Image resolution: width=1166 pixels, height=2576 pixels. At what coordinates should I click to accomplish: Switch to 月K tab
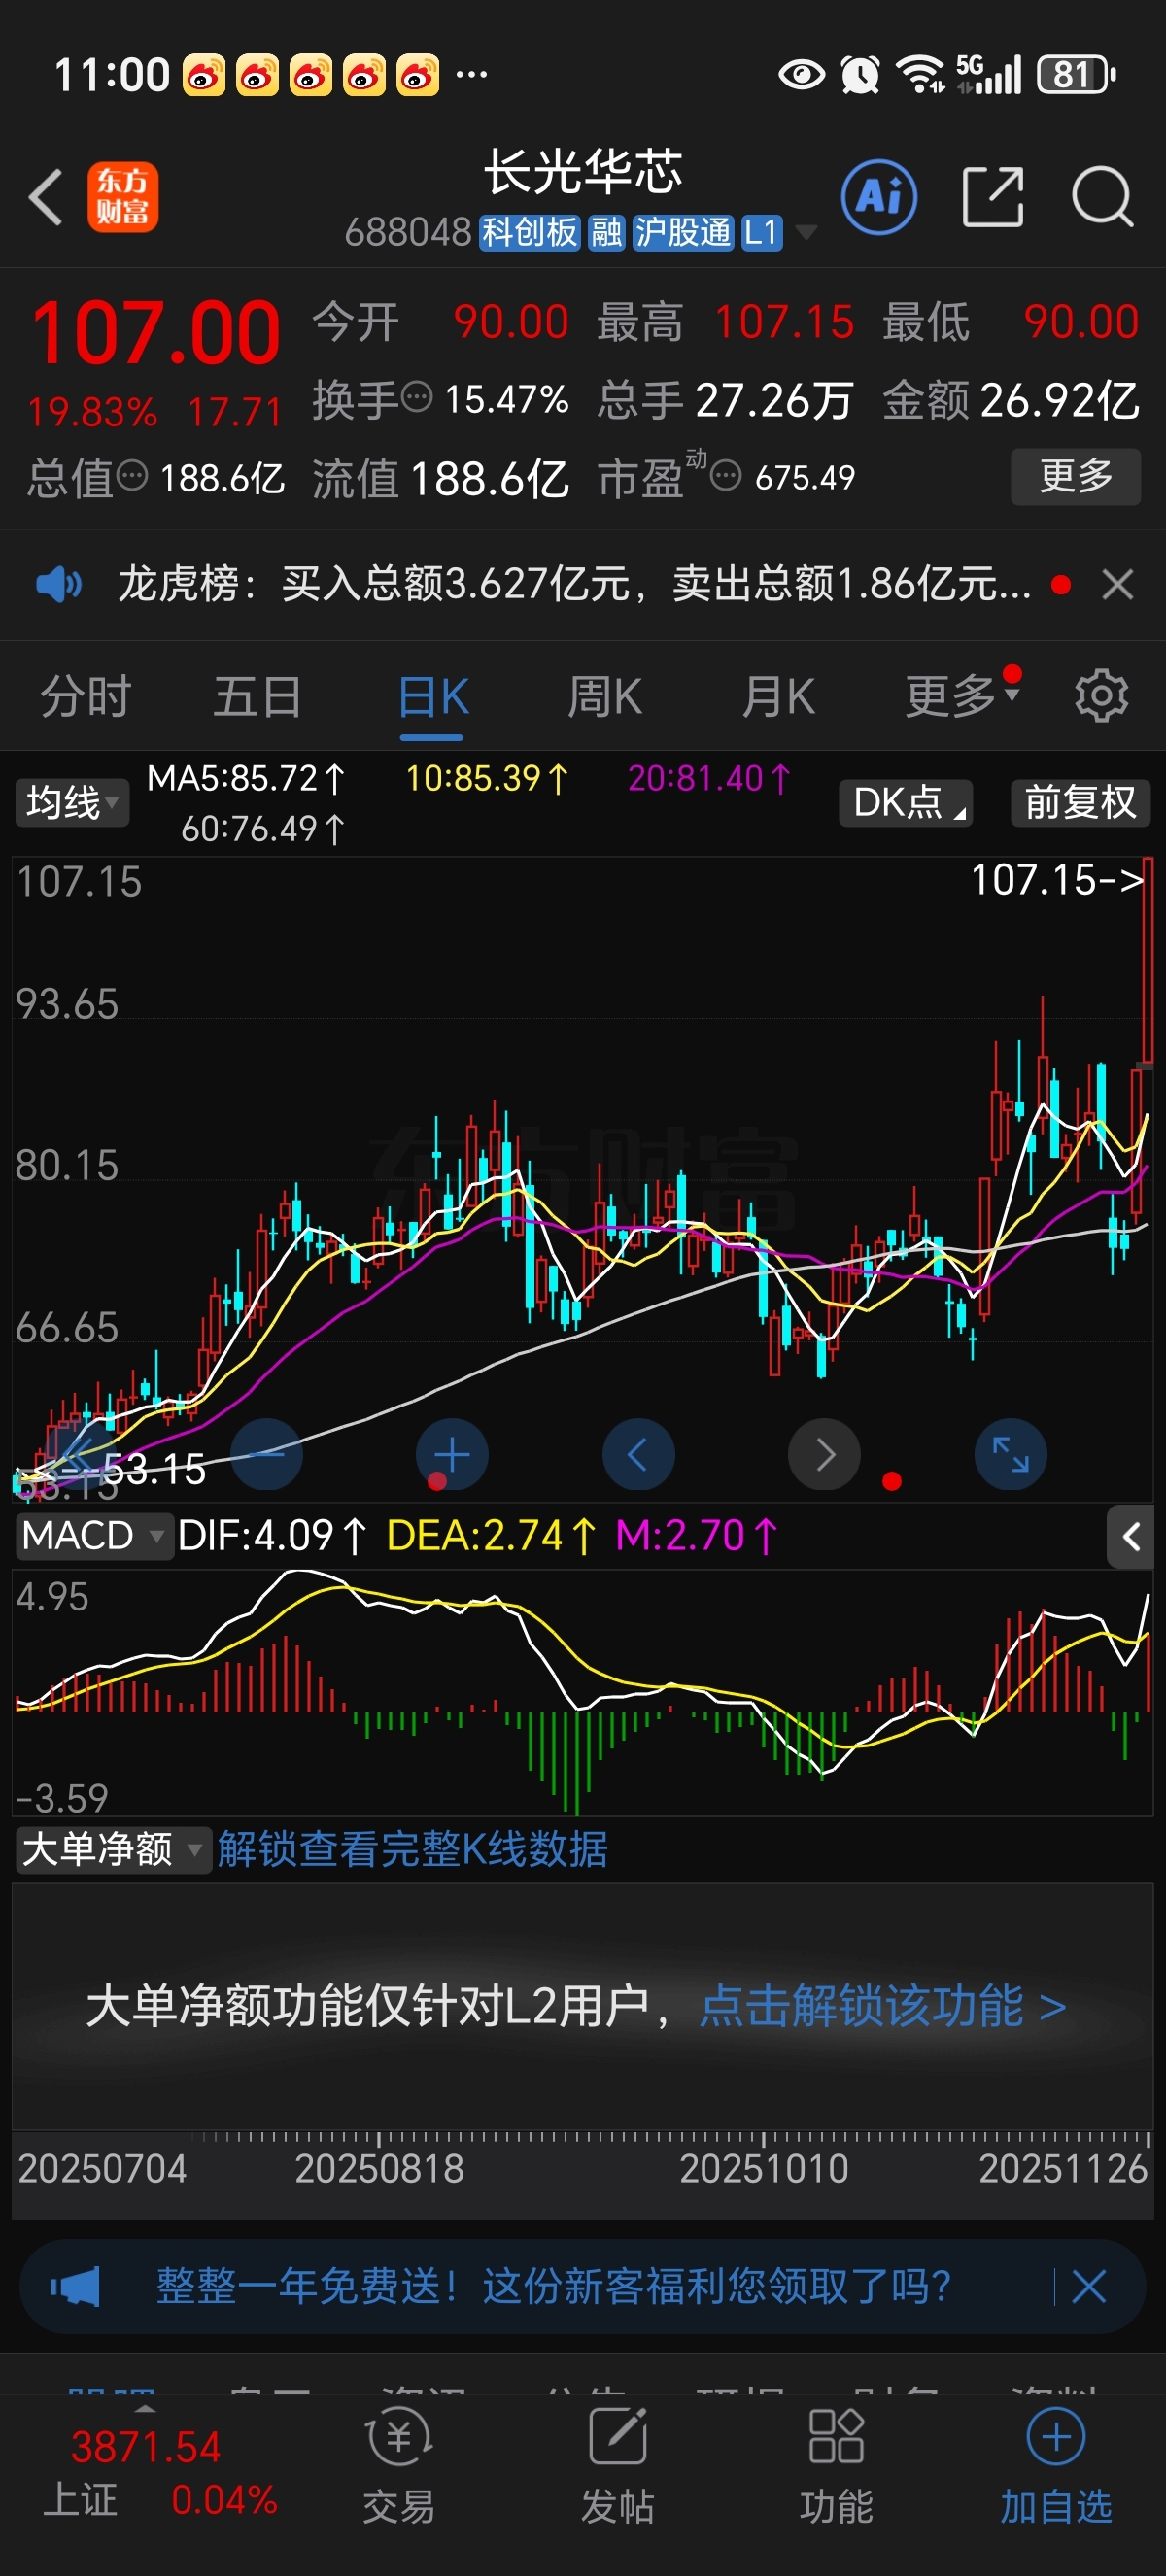coord(778,696)
